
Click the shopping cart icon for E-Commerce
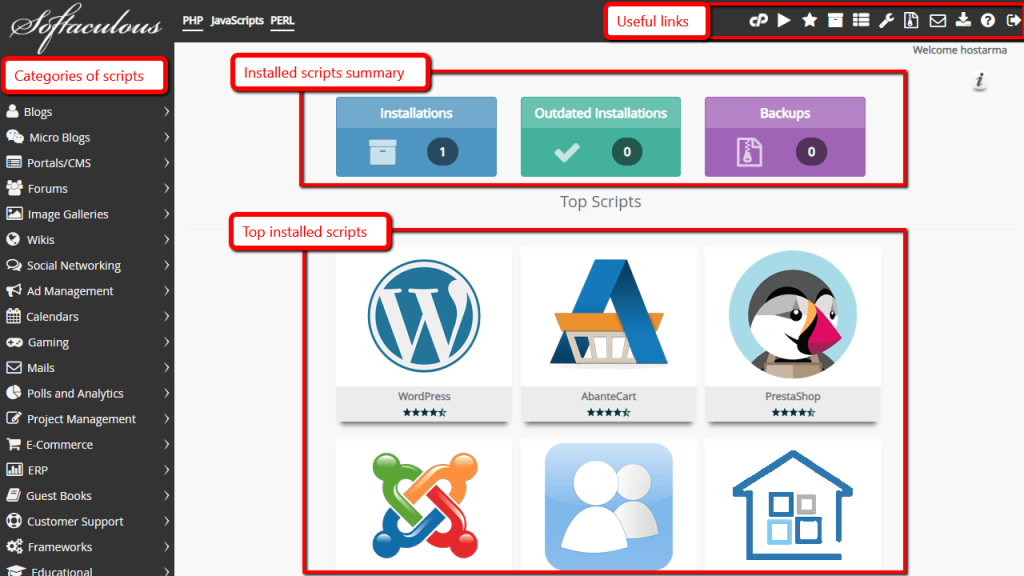click(x=13, y=444)
